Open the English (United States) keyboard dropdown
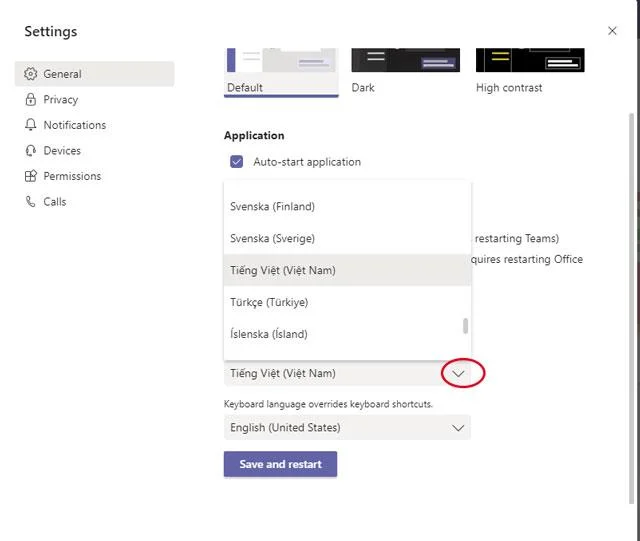Image resolution: width=640 pixels, height=541 pixels. (x=347, y=427)
